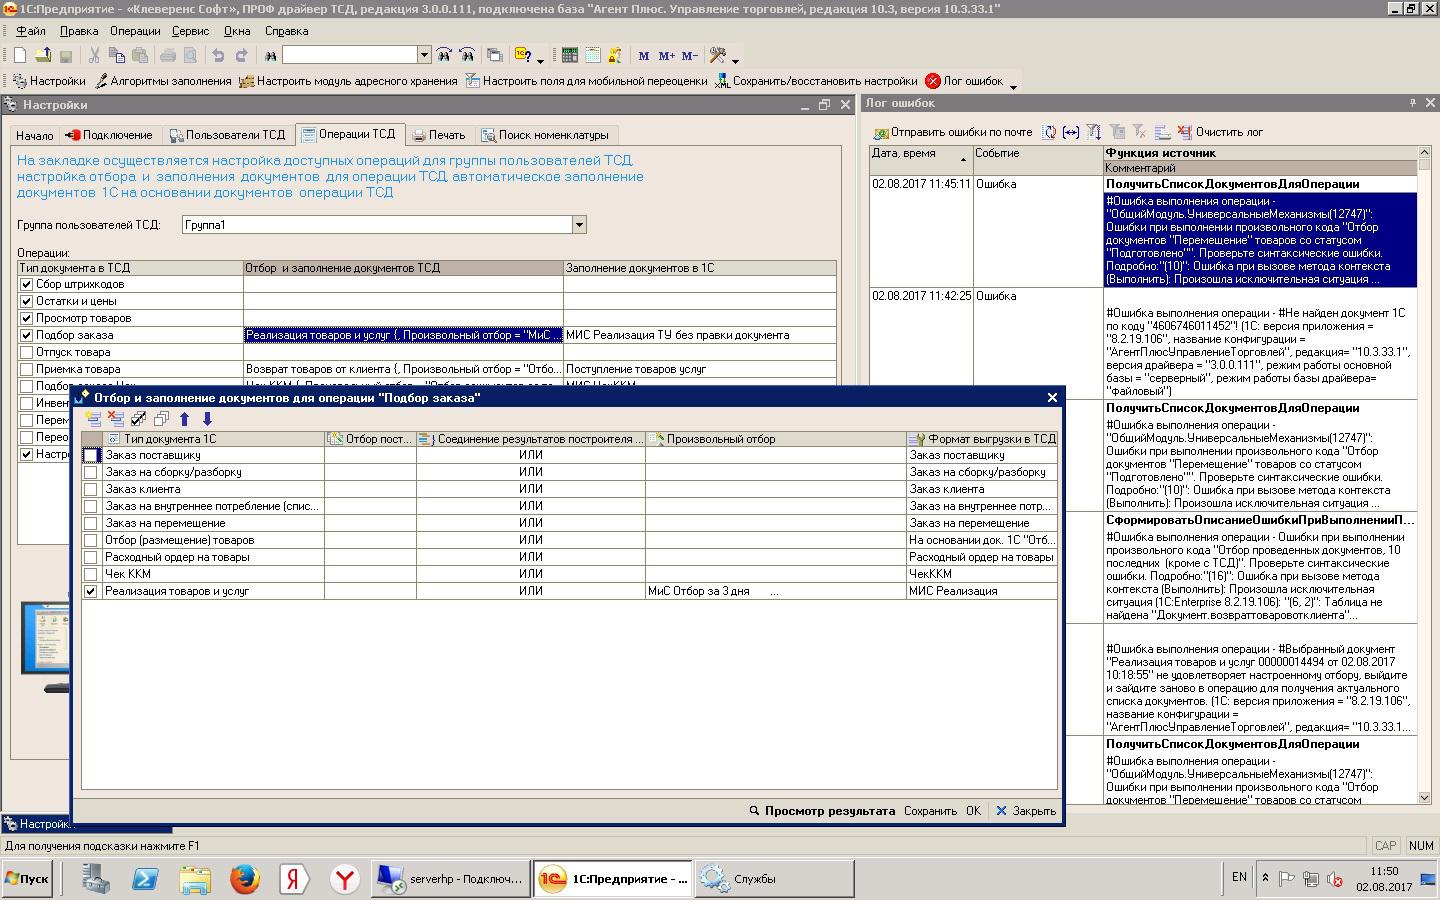Open Yandex browser from the taskbar
Screen dimensions: 1440x900
coord(345,879)
